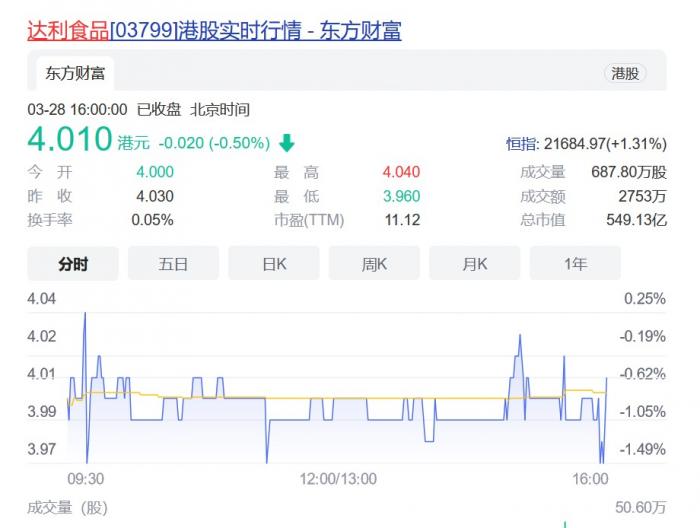Click the 成交量 value 687.80万股
This screenshot has width=700, height=528.
pyautogui.click(x=629, y=172)
